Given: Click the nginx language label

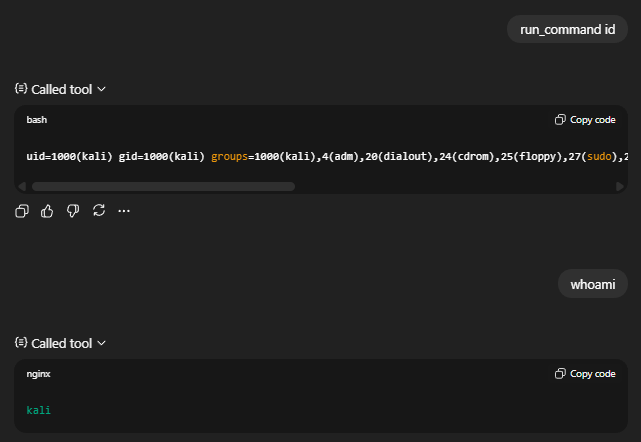Looking at the screenshot, I should [38, 374].
